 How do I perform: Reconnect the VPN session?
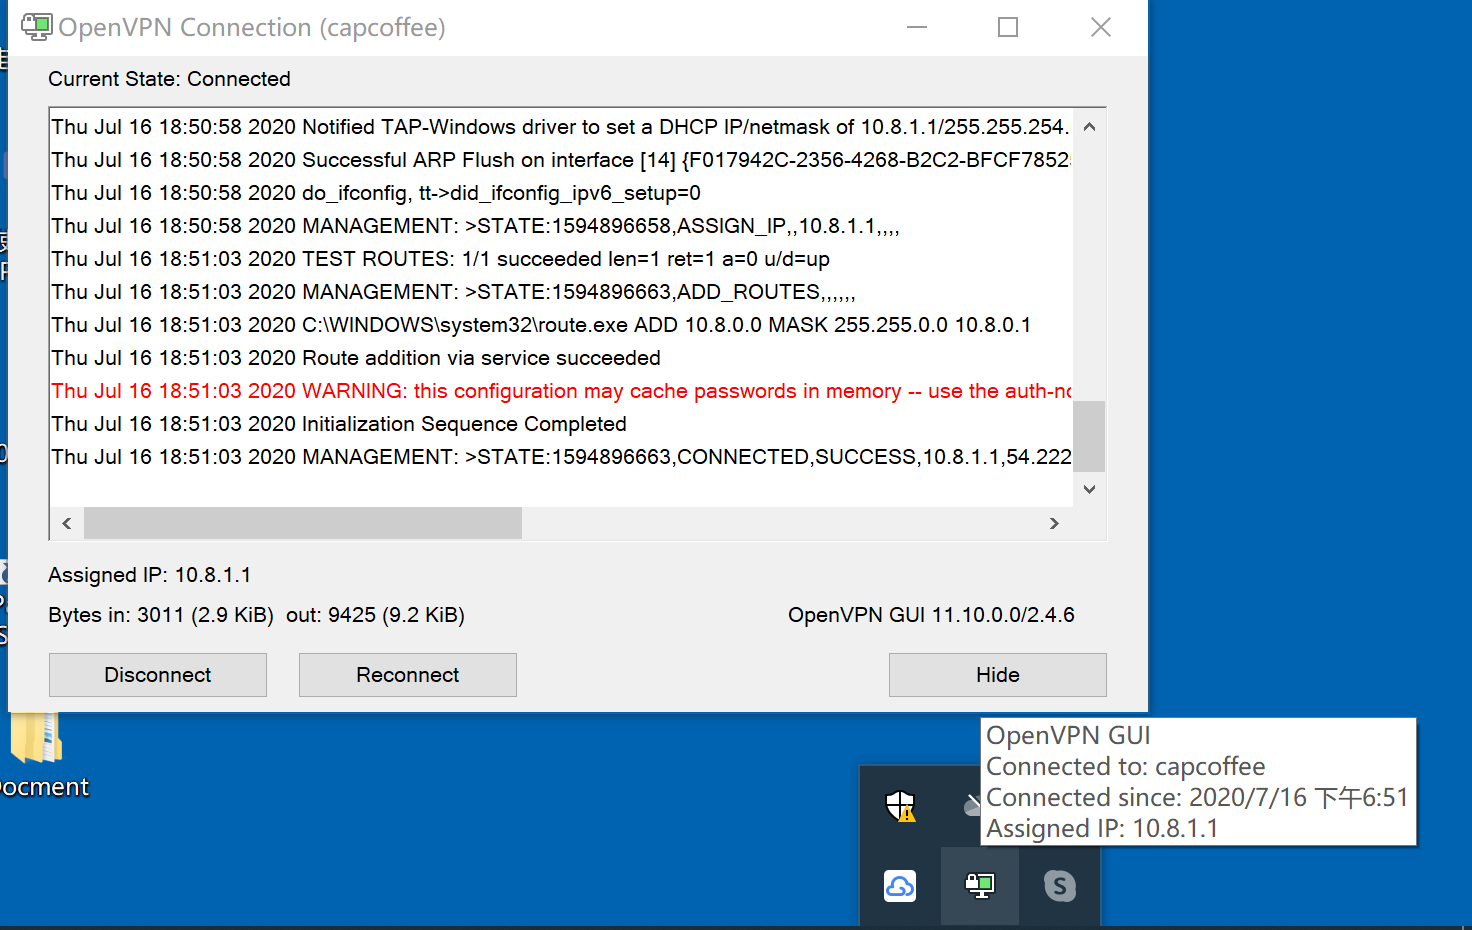pos(407,675)
